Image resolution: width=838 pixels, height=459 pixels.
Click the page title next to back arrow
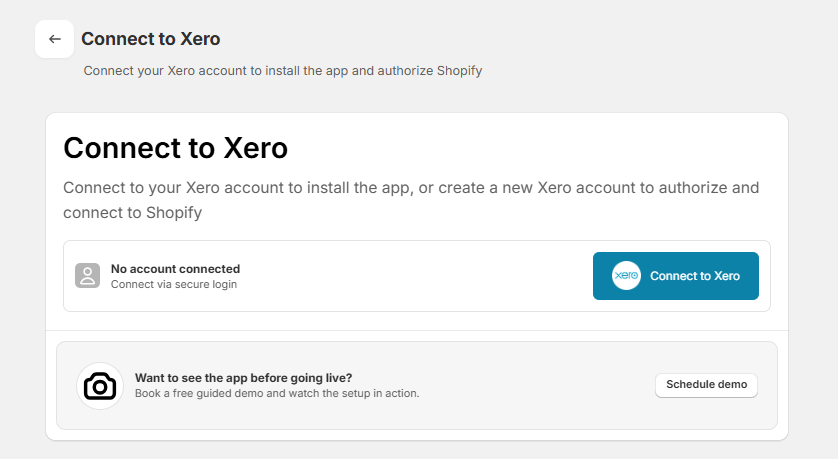click(151, 39)
